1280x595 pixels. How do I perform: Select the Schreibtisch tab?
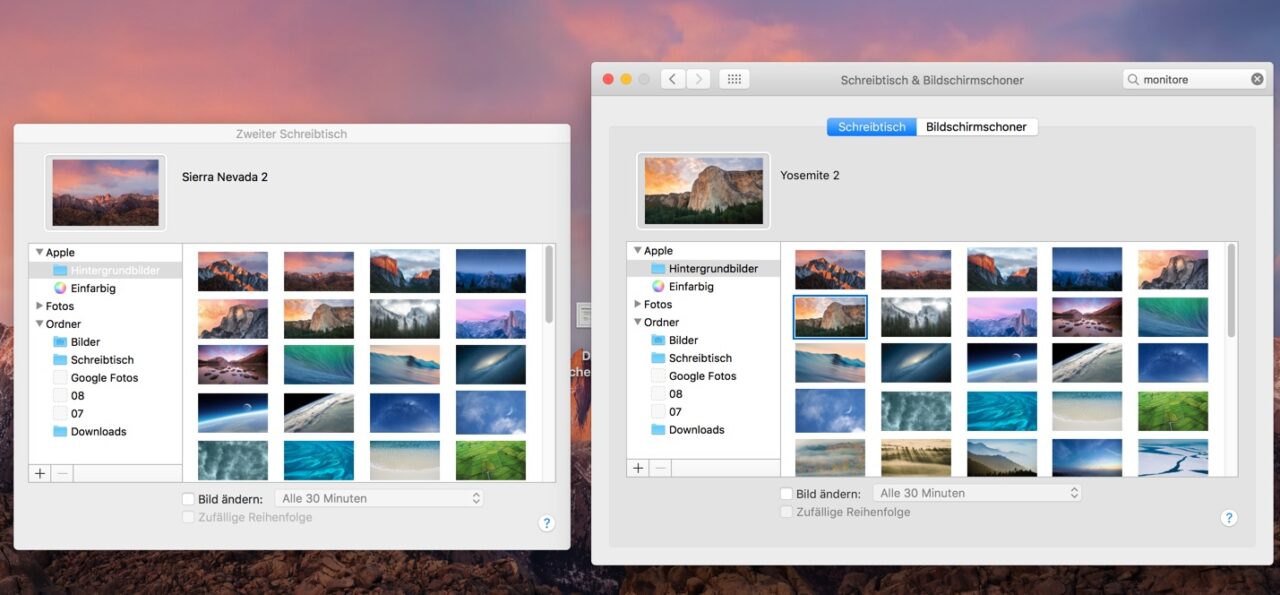pyautogui.click(x=871, y=126)
